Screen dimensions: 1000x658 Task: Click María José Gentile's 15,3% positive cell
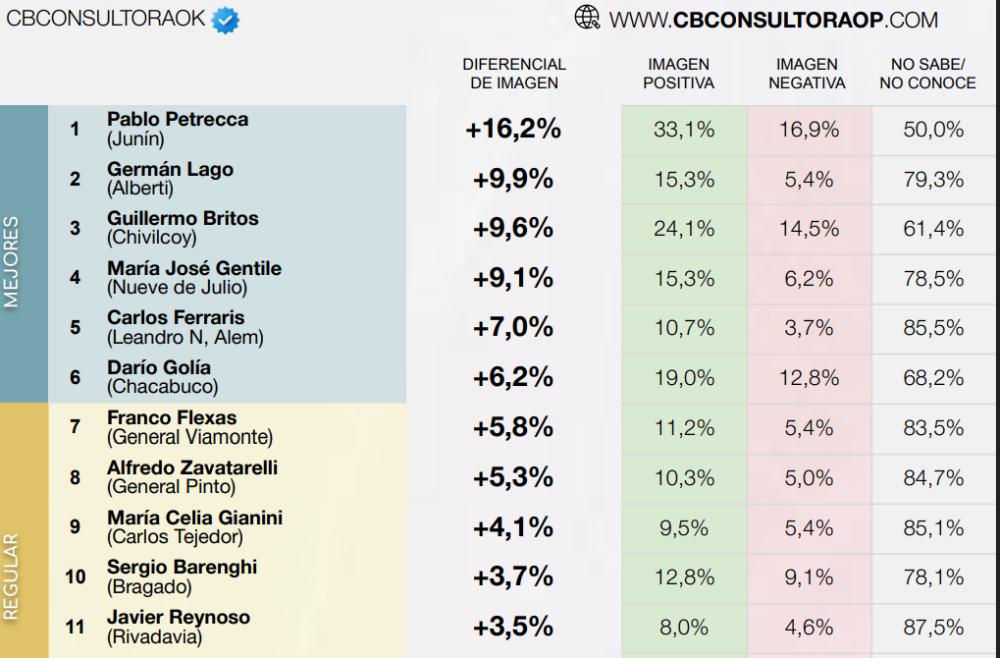coord(684,279)
